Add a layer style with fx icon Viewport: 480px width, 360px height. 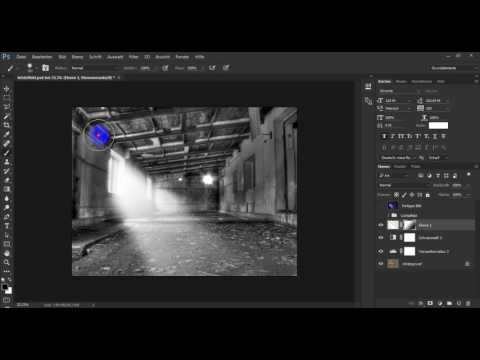[421, 303]
